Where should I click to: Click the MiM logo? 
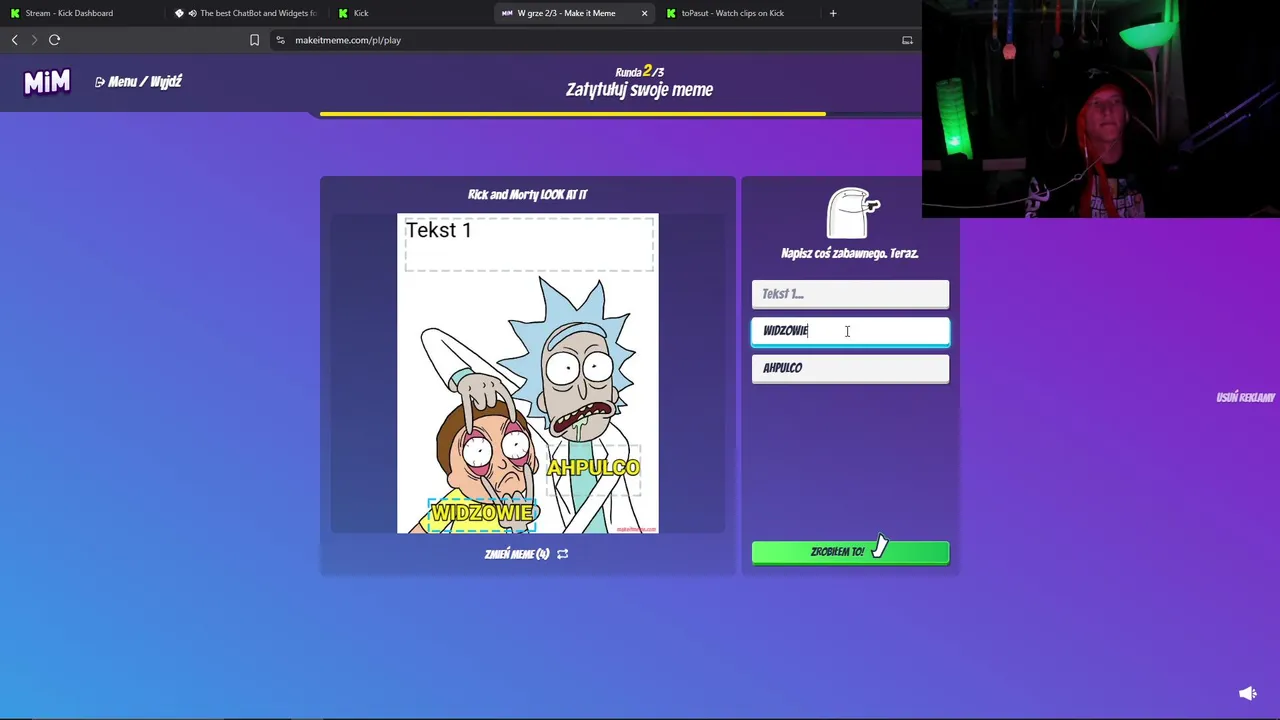(47, 82)
